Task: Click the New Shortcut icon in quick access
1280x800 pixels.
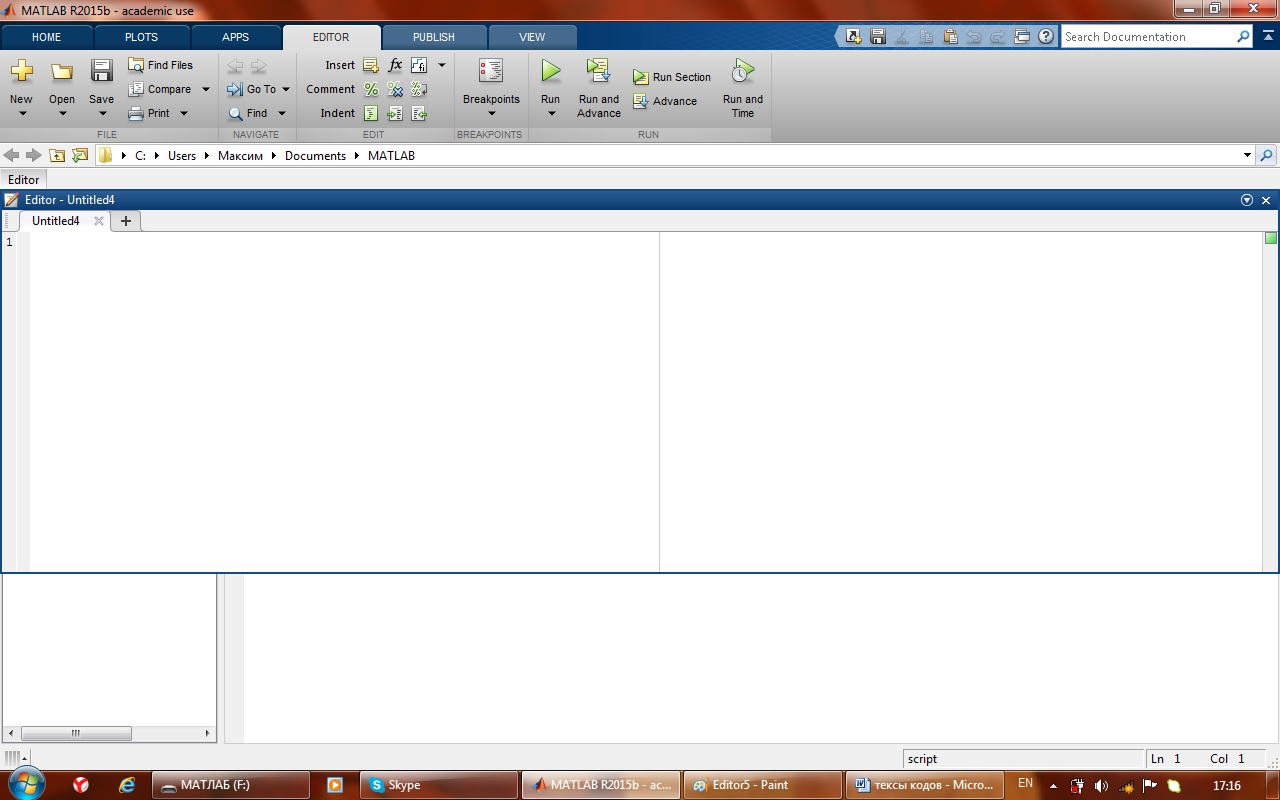Action: point(853,37)
